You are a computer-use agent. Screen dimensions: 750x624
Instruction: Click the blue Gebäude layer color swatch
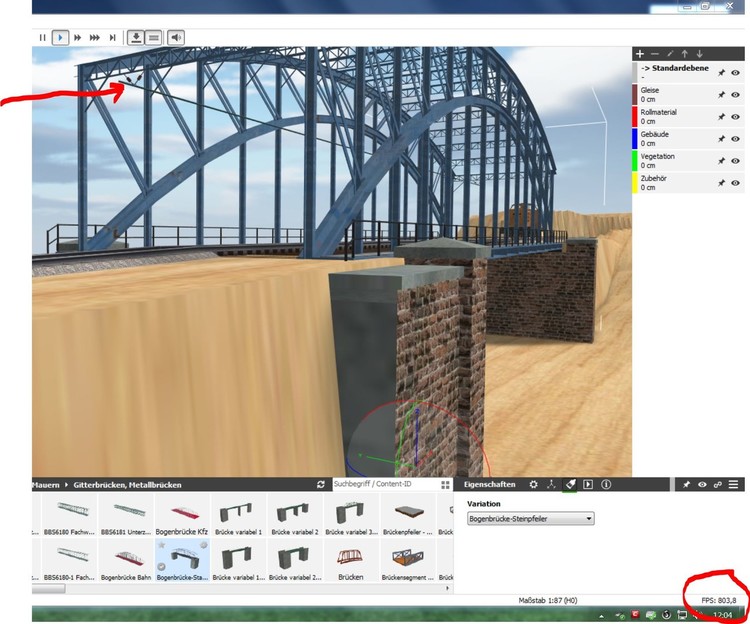(635, 139)
